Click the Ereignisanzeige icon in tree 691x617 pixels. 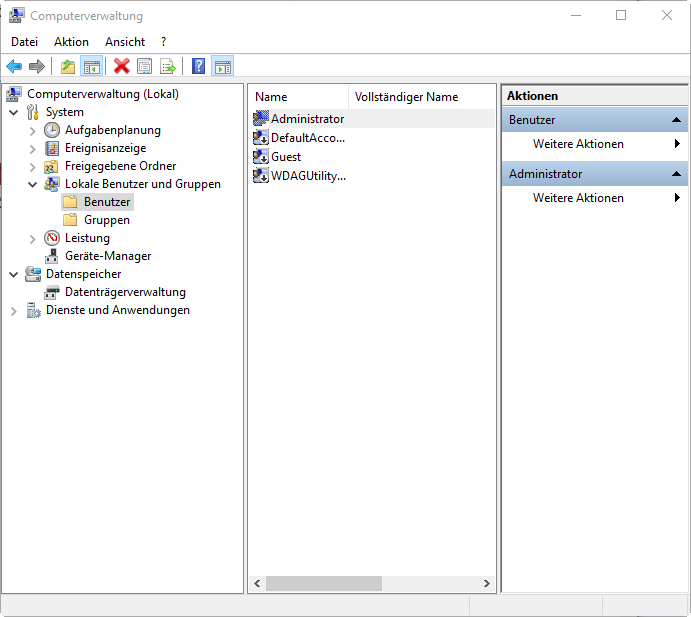click(x=52, y=148)
